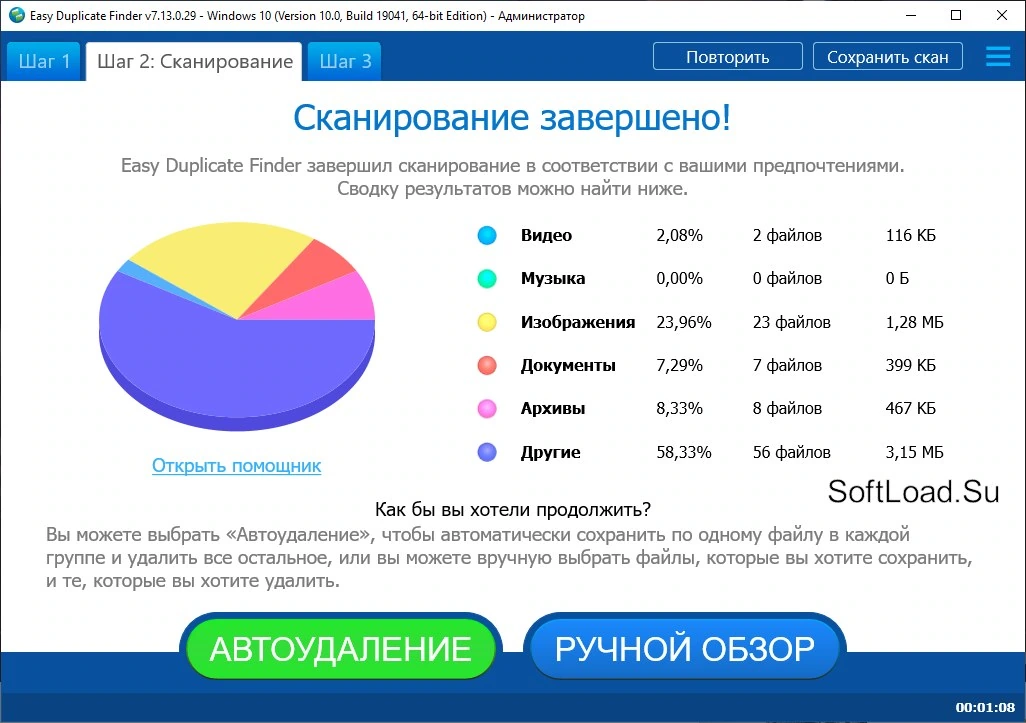Select the Архивы category label
The height and width of the screenshot is (723, 1026).
(x=553, y=408)
